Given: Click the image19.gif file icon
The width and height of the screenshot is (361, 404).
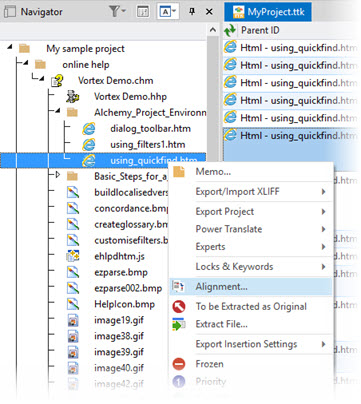Looking at the screenshot, I should pos(73,320).
